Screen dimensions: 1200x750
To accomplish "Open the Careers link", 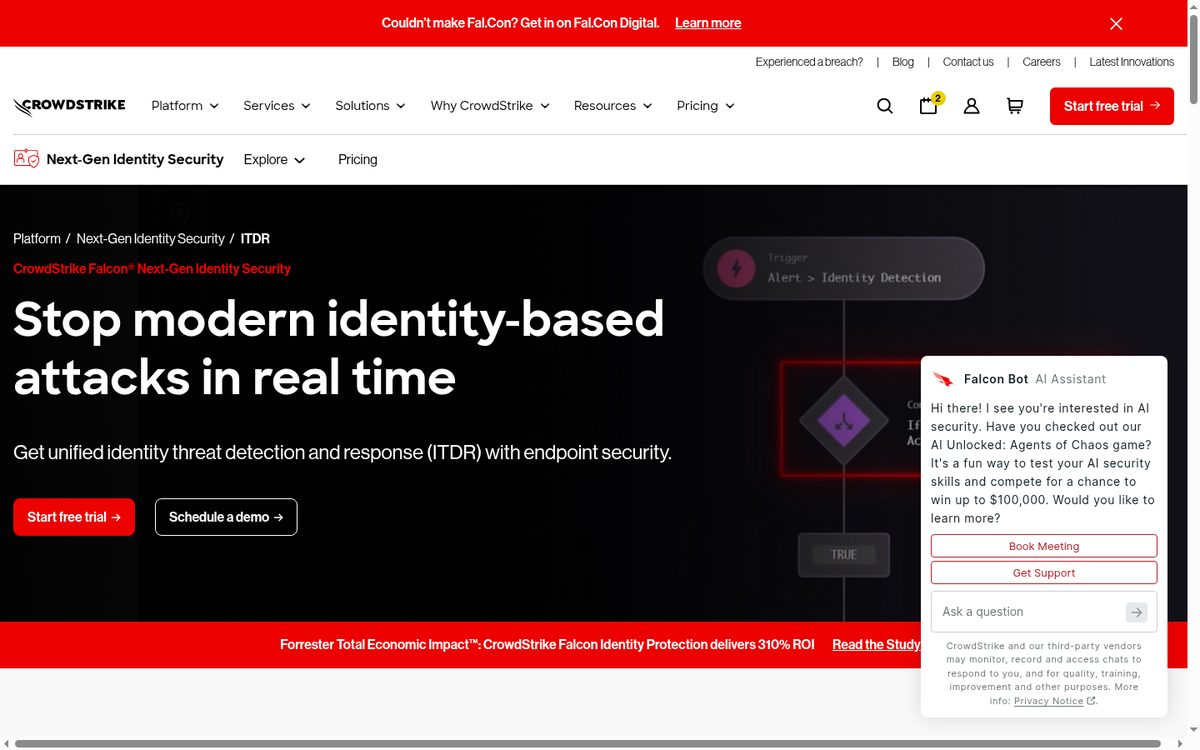I will coord(1041,62).
